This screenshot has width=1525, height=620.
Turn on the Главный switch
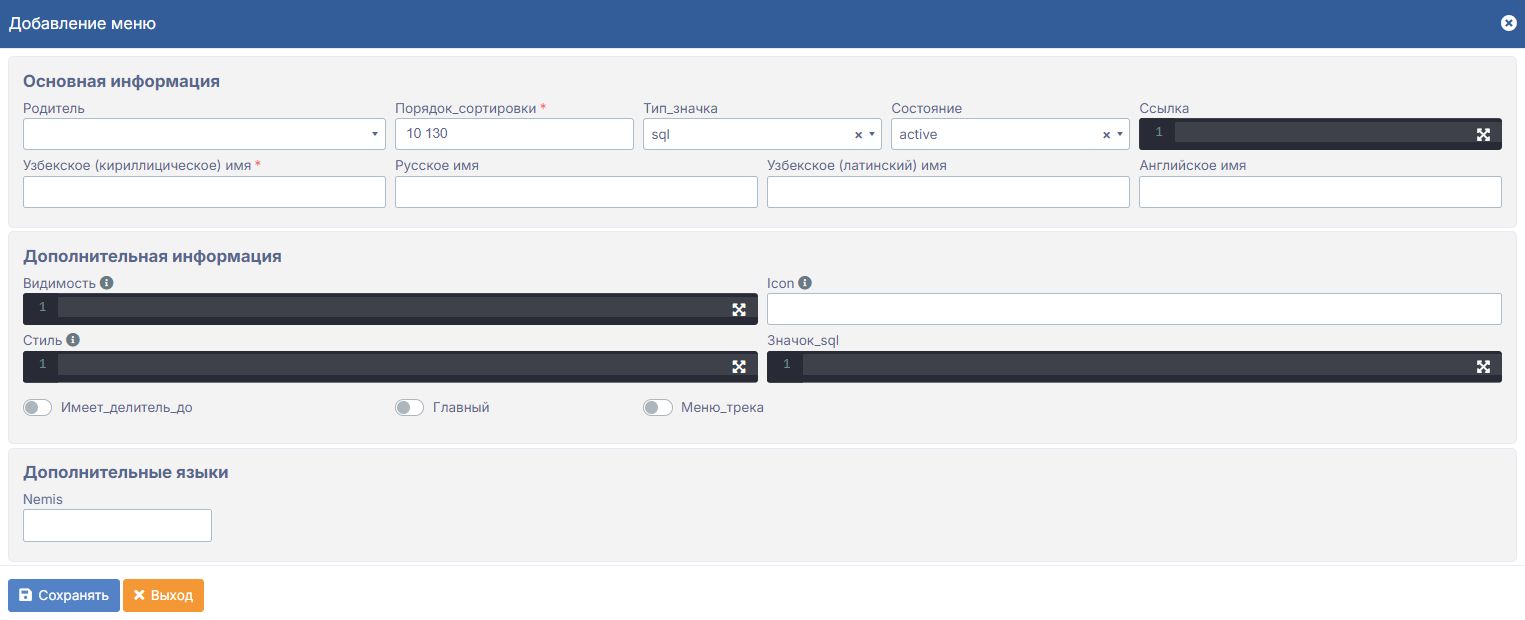410,408
